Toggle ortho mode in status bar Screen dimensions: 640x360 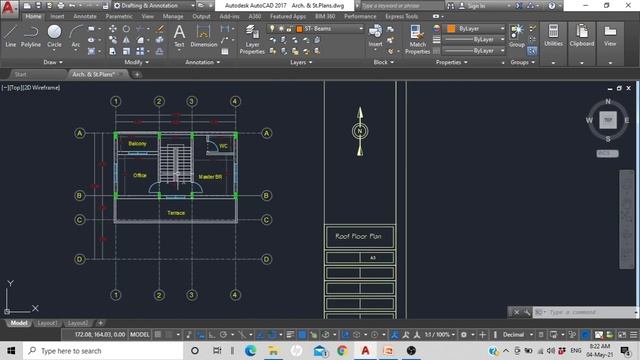coord(212,335)
